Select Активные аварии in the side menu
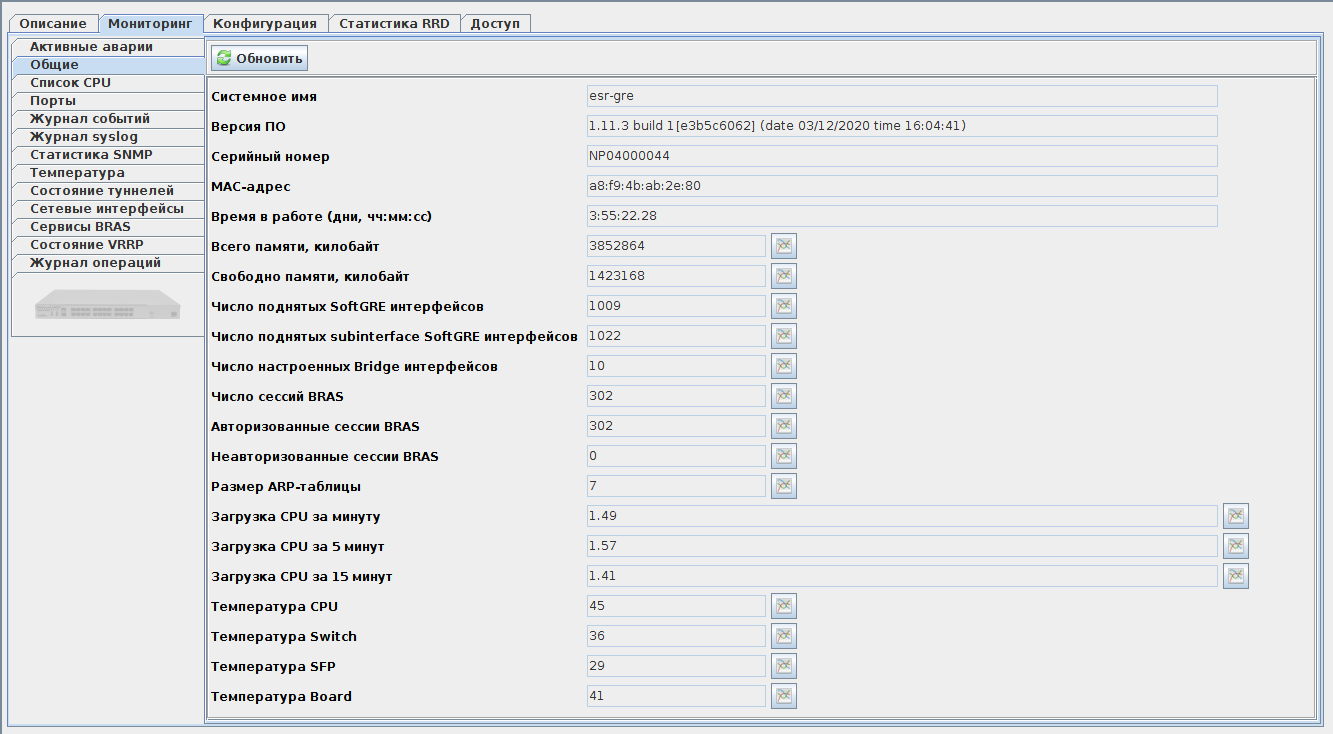The width and height of the screenshot is (1333, 734). pos(91,47)
